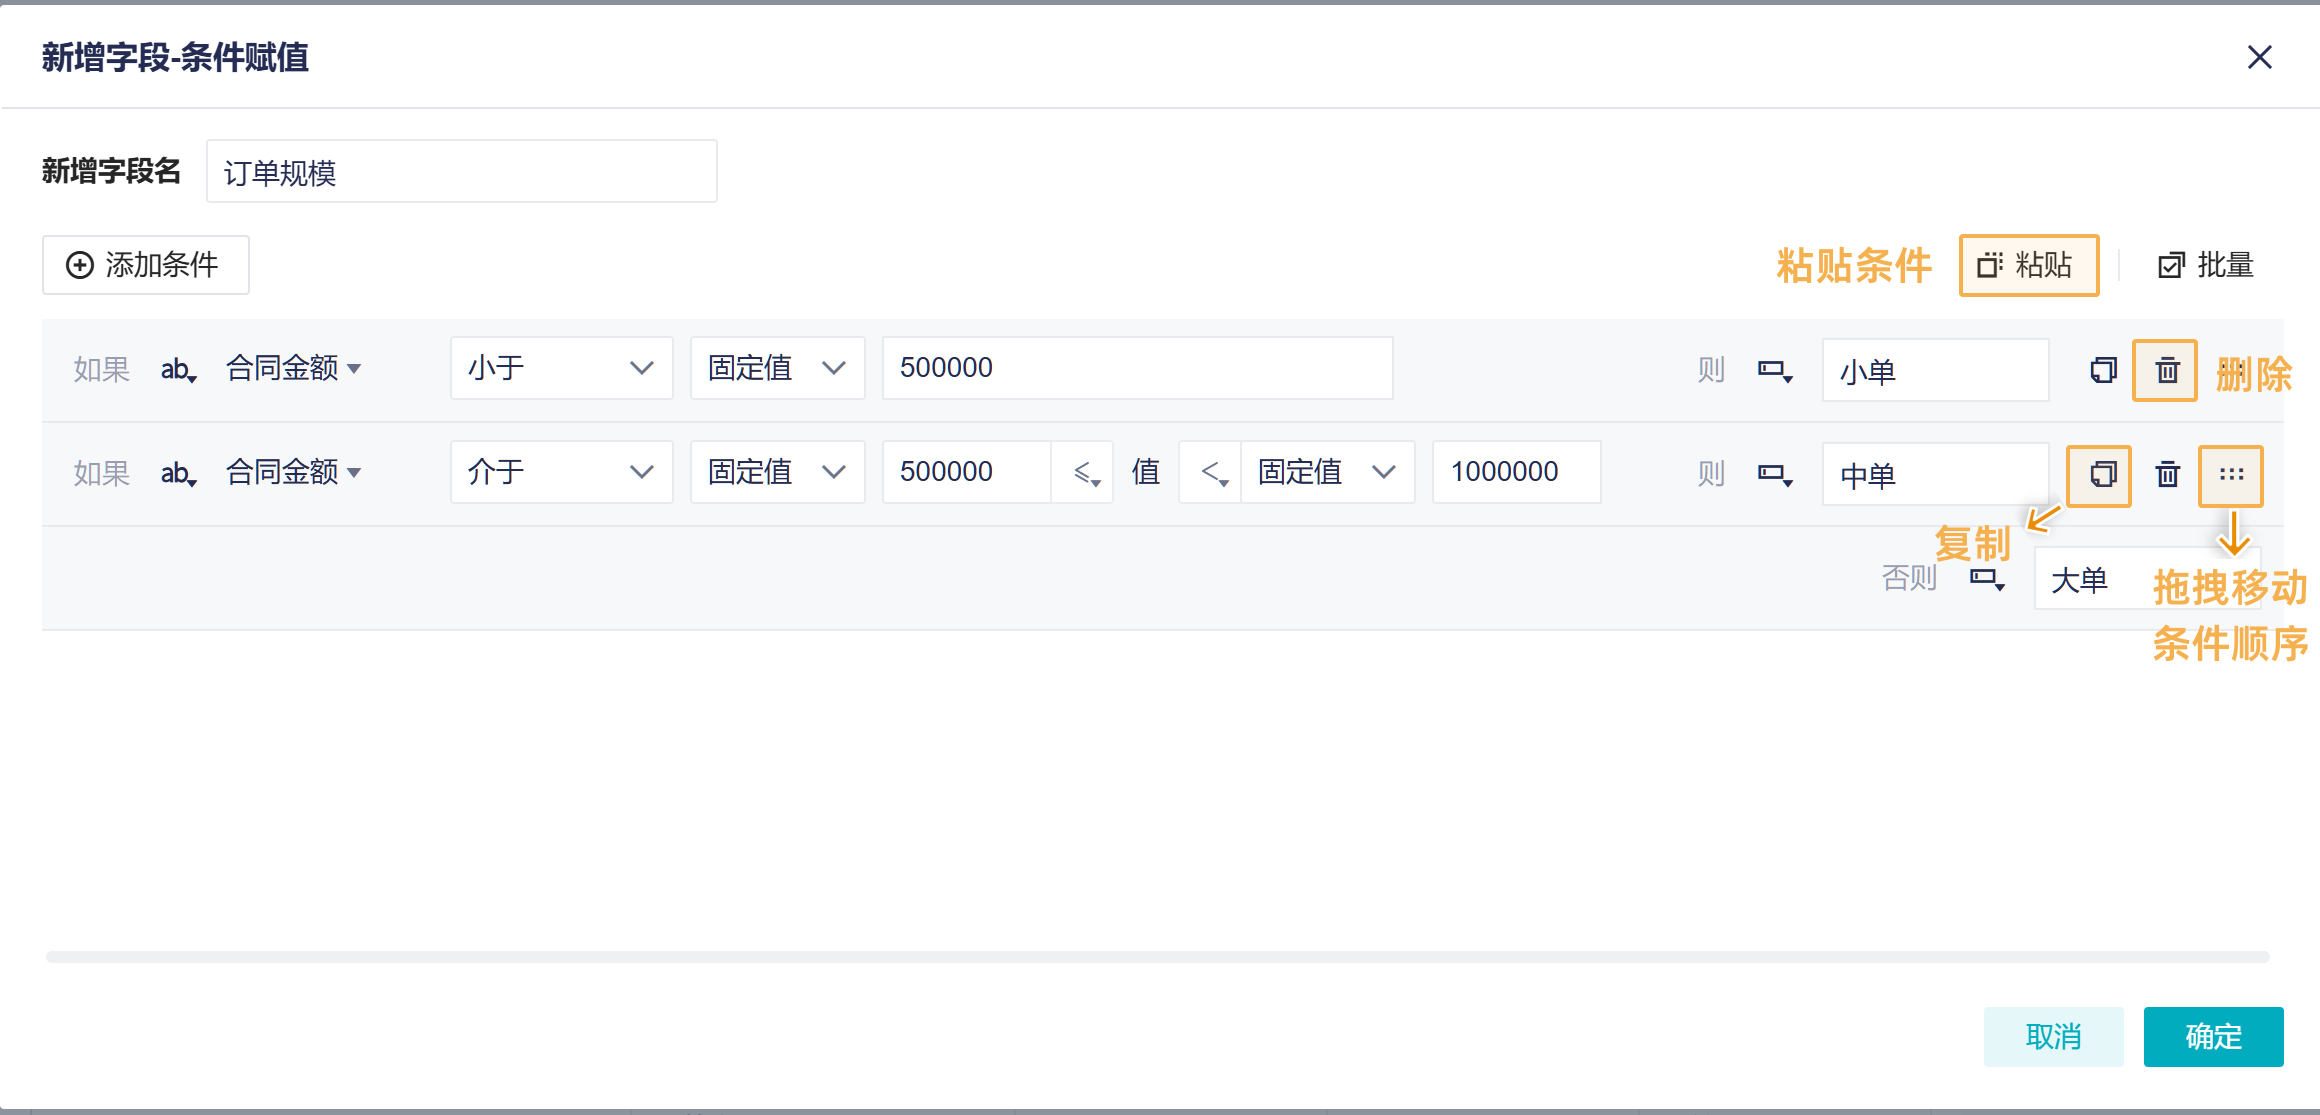Open the second 固定值 dropdown before 1000000
2320x1115 pixels.
tap(1327, 472)
